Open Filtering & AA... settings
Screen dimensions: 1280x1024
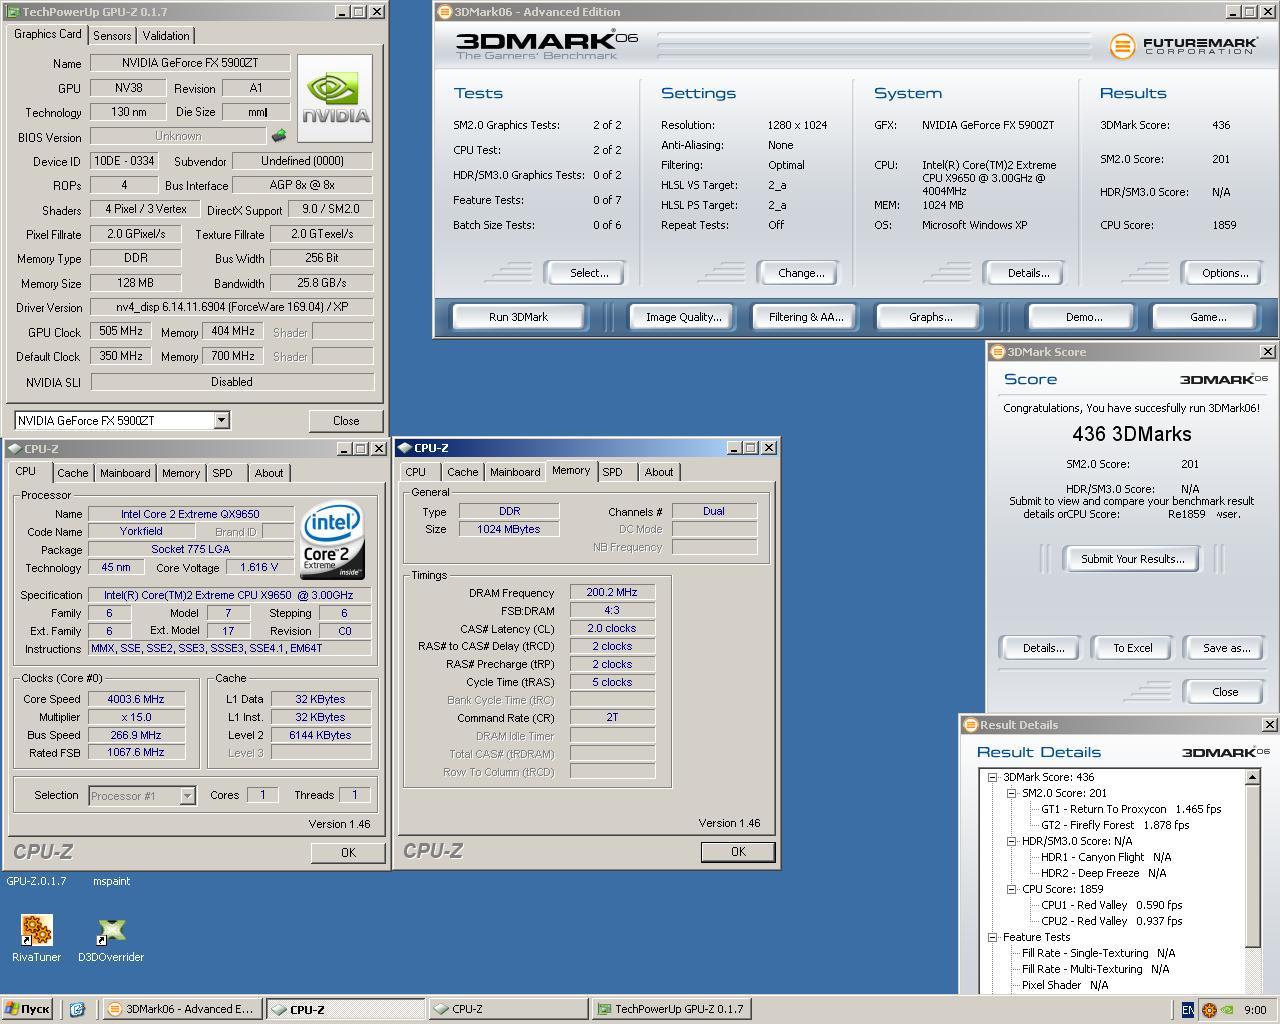(805, 317)
